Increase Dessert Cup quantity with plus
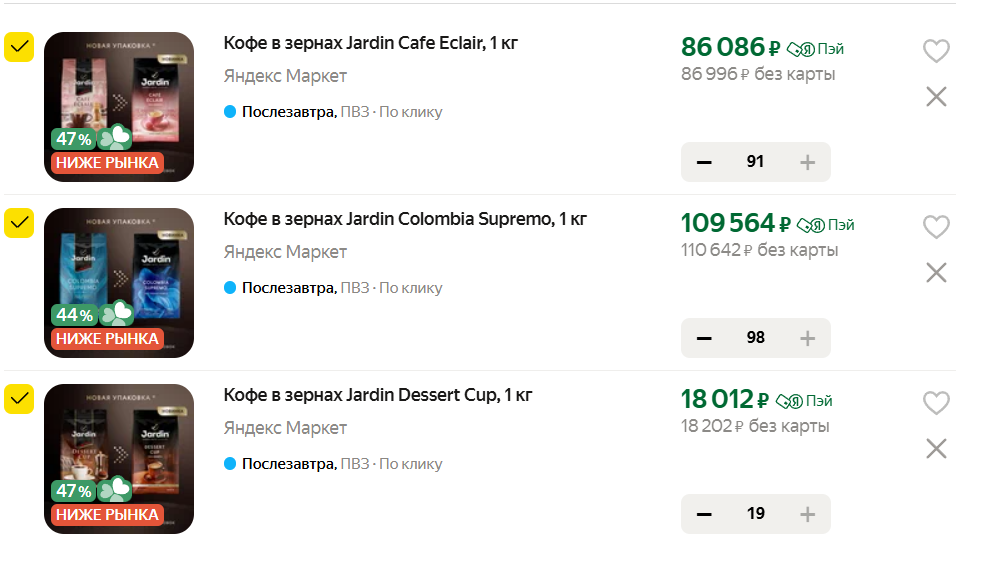Viewport: 988px width, 569px height. [808, 514]
